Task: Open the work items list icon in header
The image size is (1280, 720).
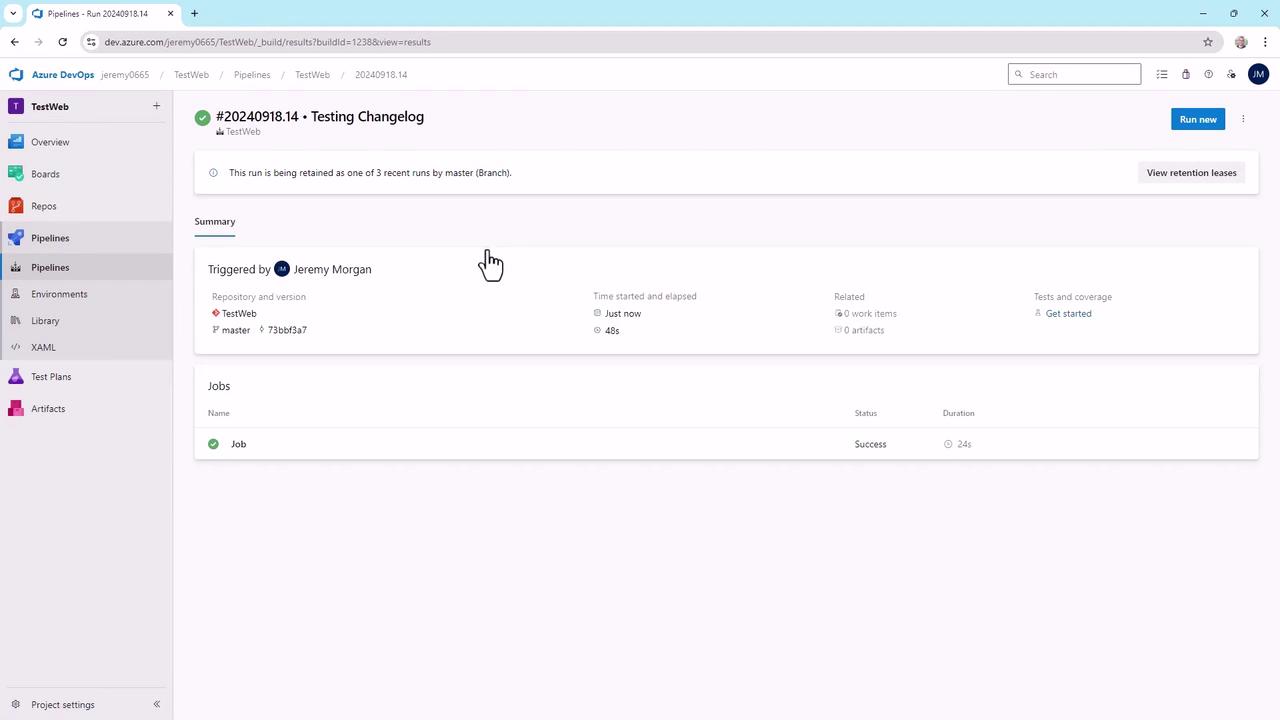Action: [x=1162, y=74]
